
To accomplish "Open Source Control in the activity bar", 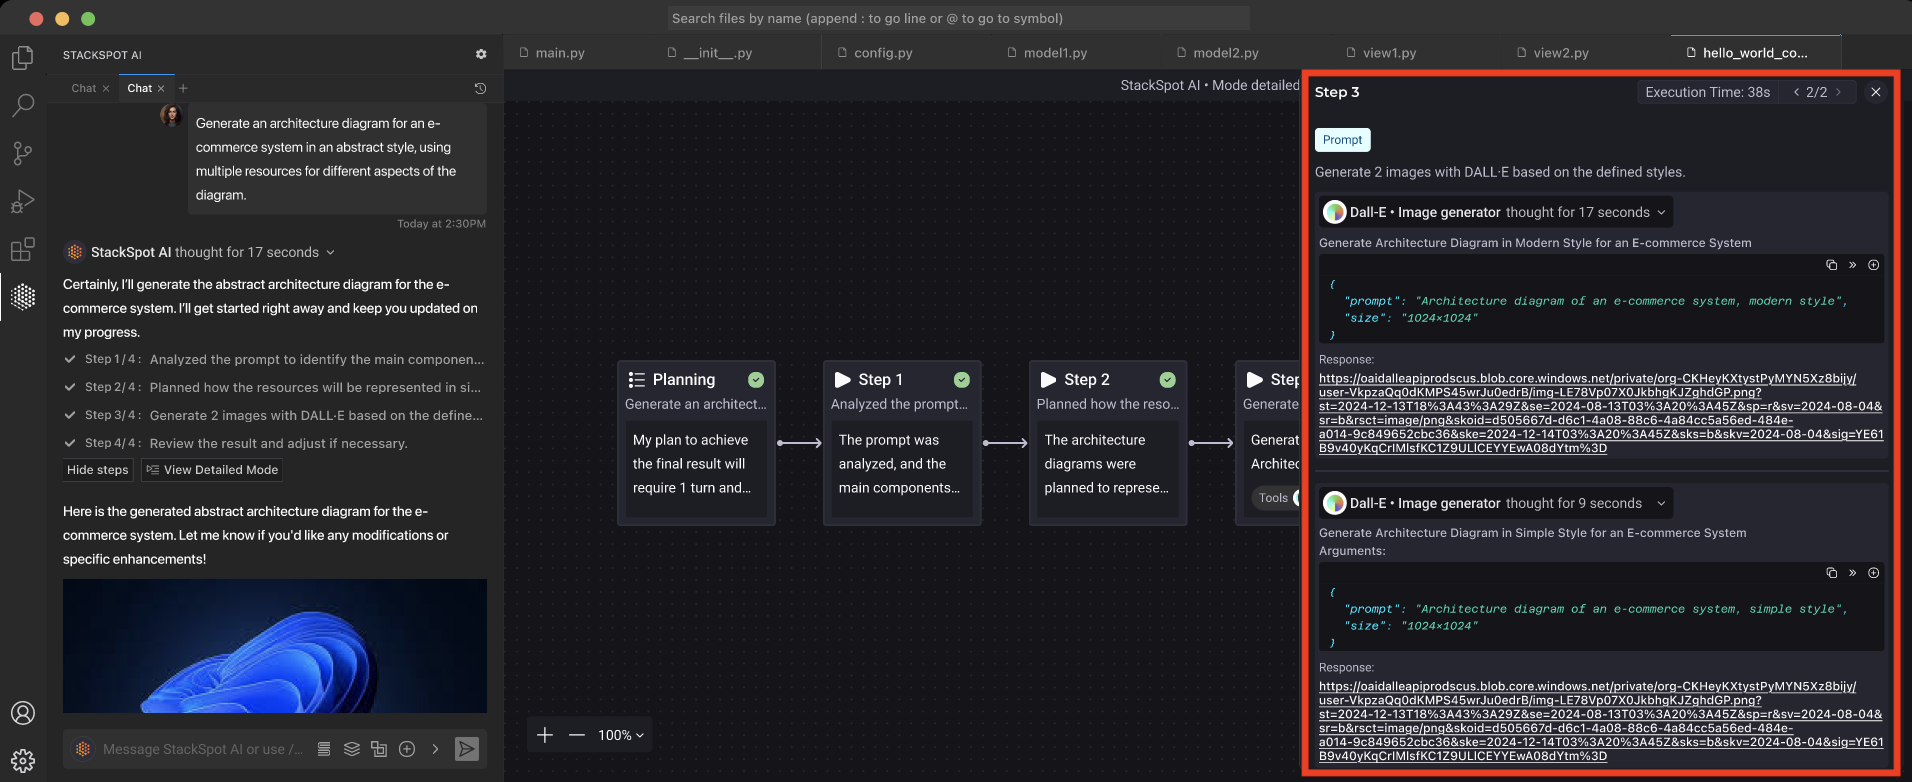I will click(x=23, y=153).
